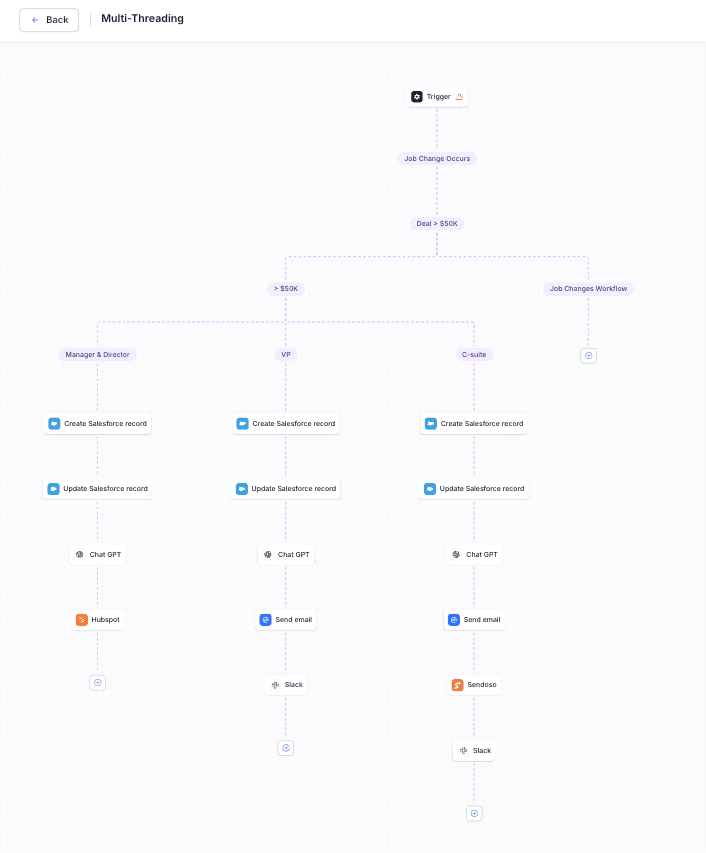
Task: Open Update Salesforce record under VP
Action: click(x=286, y=489)
